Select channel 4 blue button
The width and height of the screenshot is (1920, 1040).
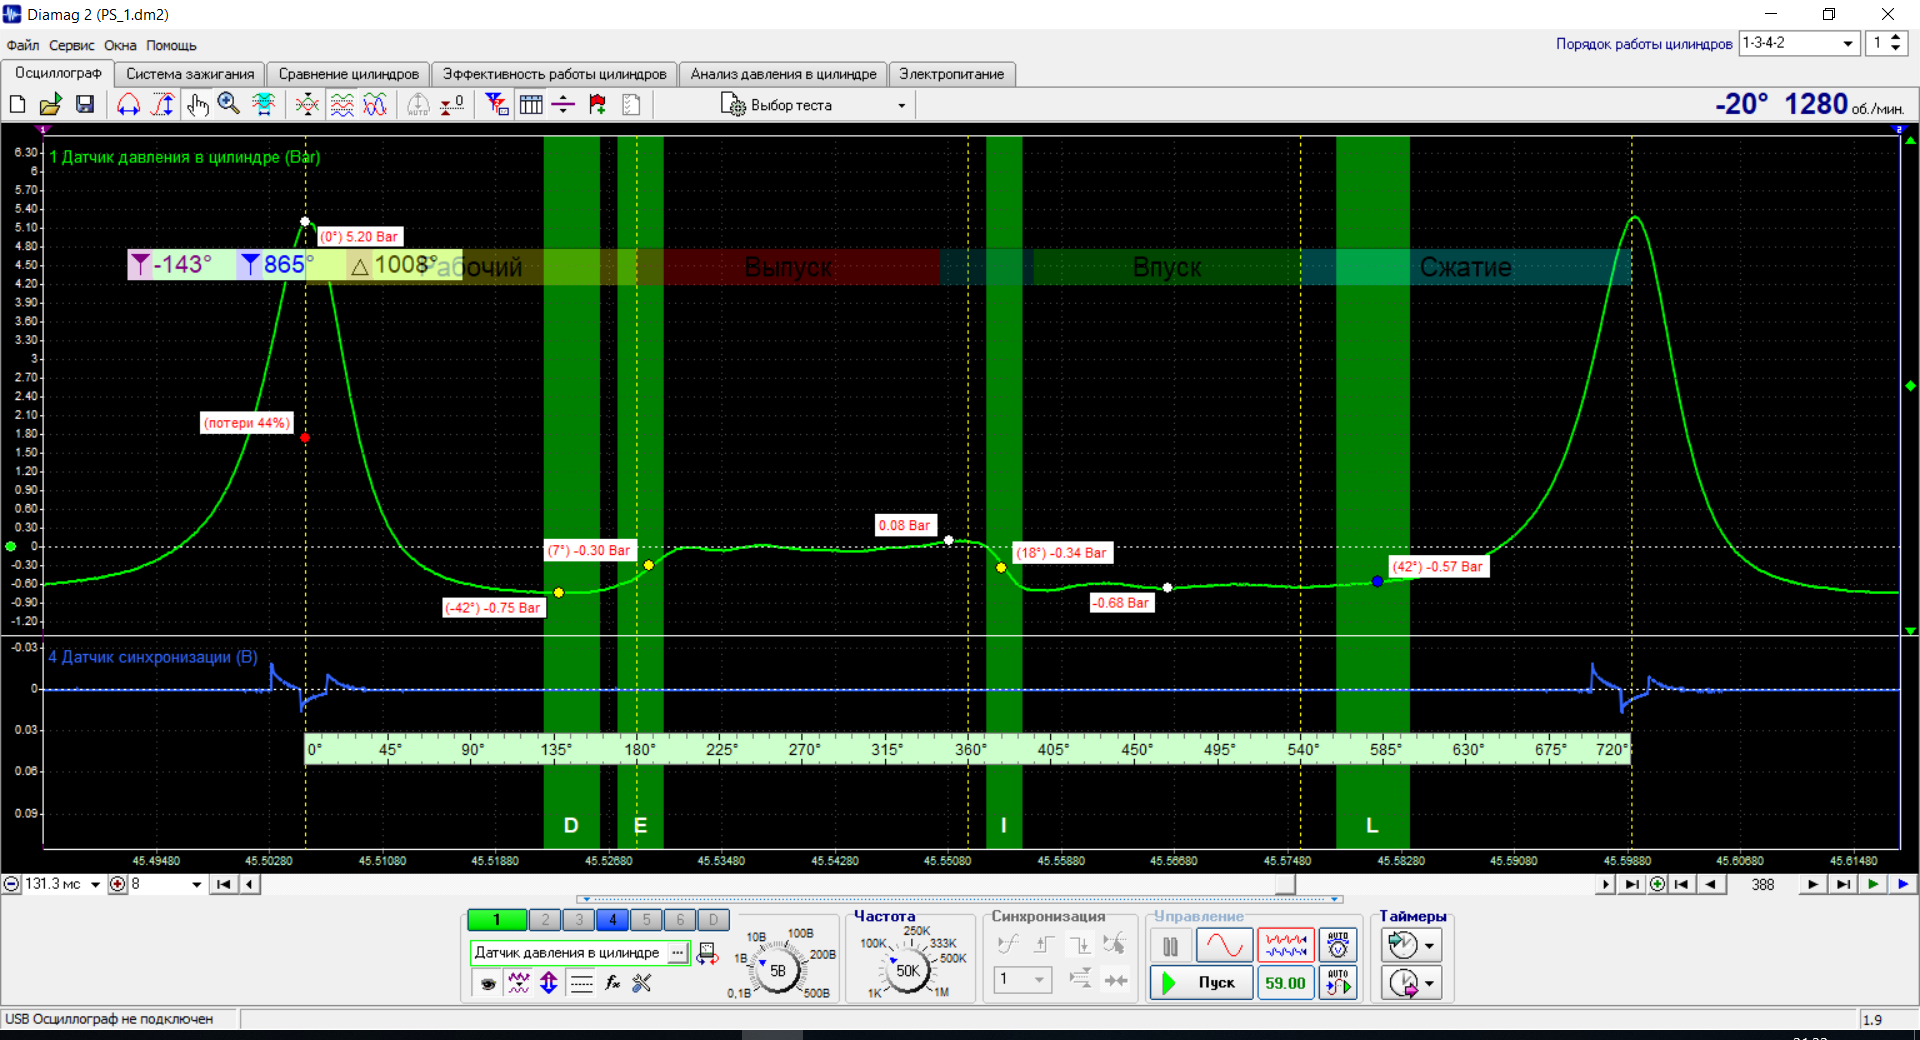coord(613,920)
